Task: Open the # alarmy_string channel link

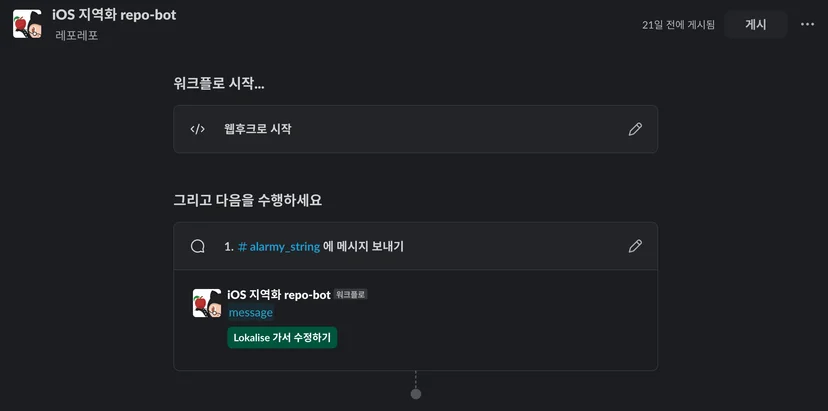Action: (279, 247)
